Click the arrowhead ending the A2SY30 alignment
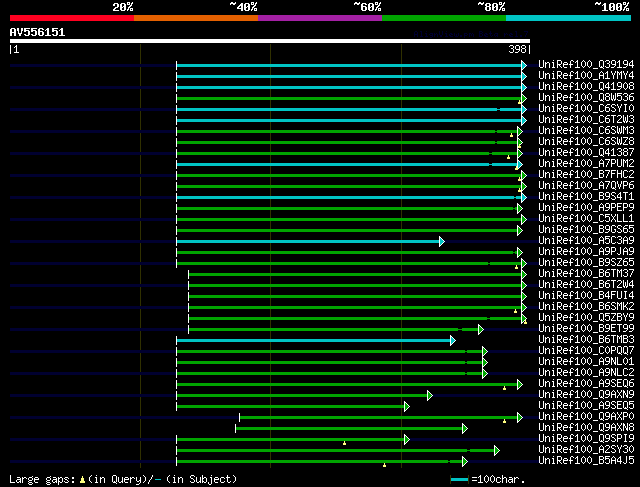The height and width of the screenshot is (487, 640). pos(497,451)
